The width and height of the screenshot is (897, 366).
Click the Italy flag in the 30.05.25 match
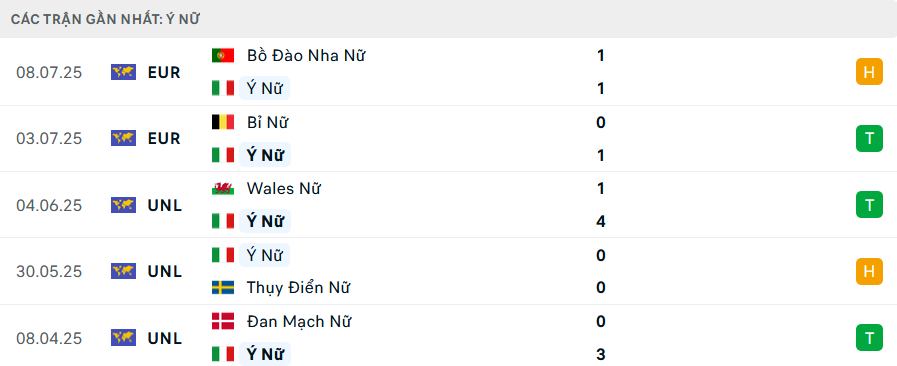[x=223, y=255]
